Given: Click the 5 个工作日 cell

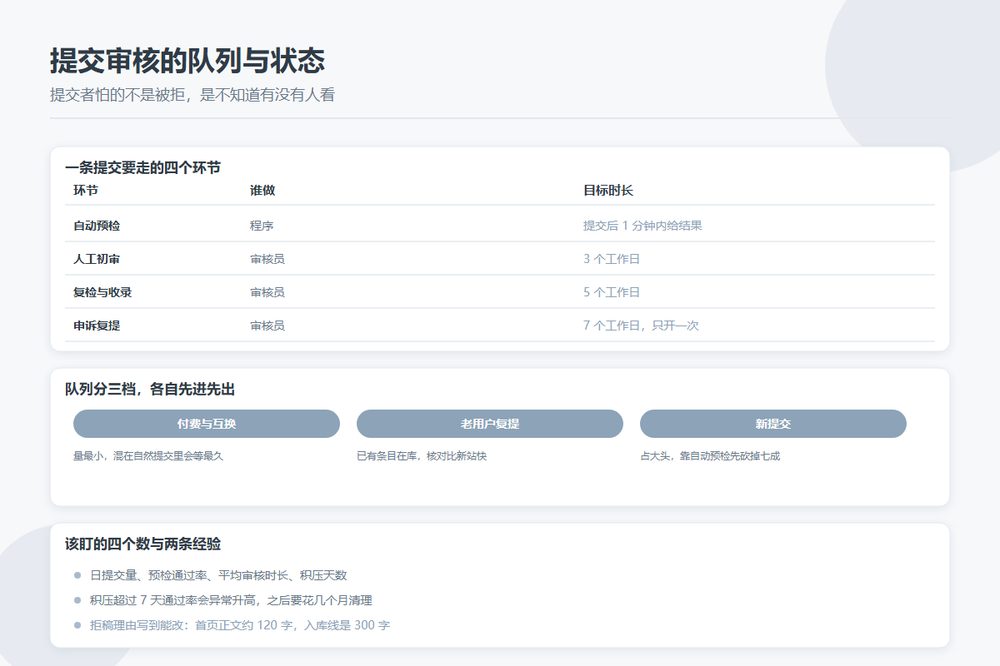Looking at the screenshot, I should coord(611,292).
